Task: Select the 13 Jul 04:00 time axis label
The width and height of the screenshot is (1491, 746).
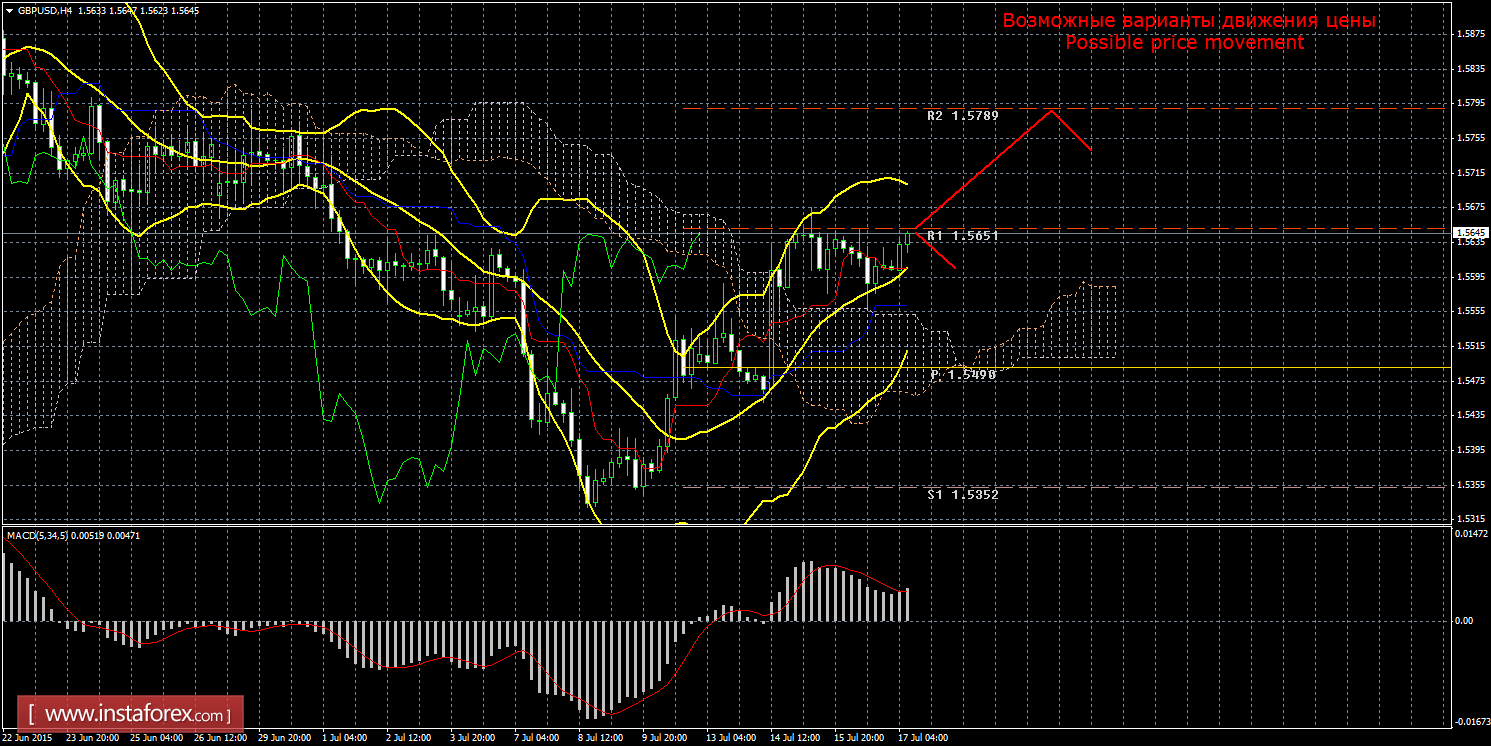Action: pos(730,739)
